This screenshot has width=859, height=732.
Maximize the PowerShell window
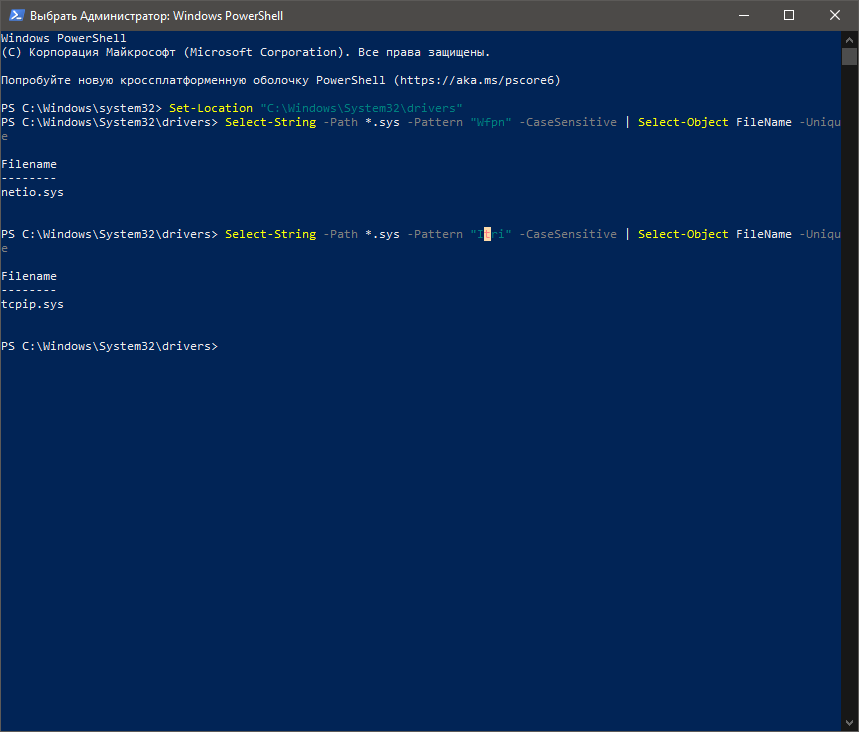click(x=789, y=15)
